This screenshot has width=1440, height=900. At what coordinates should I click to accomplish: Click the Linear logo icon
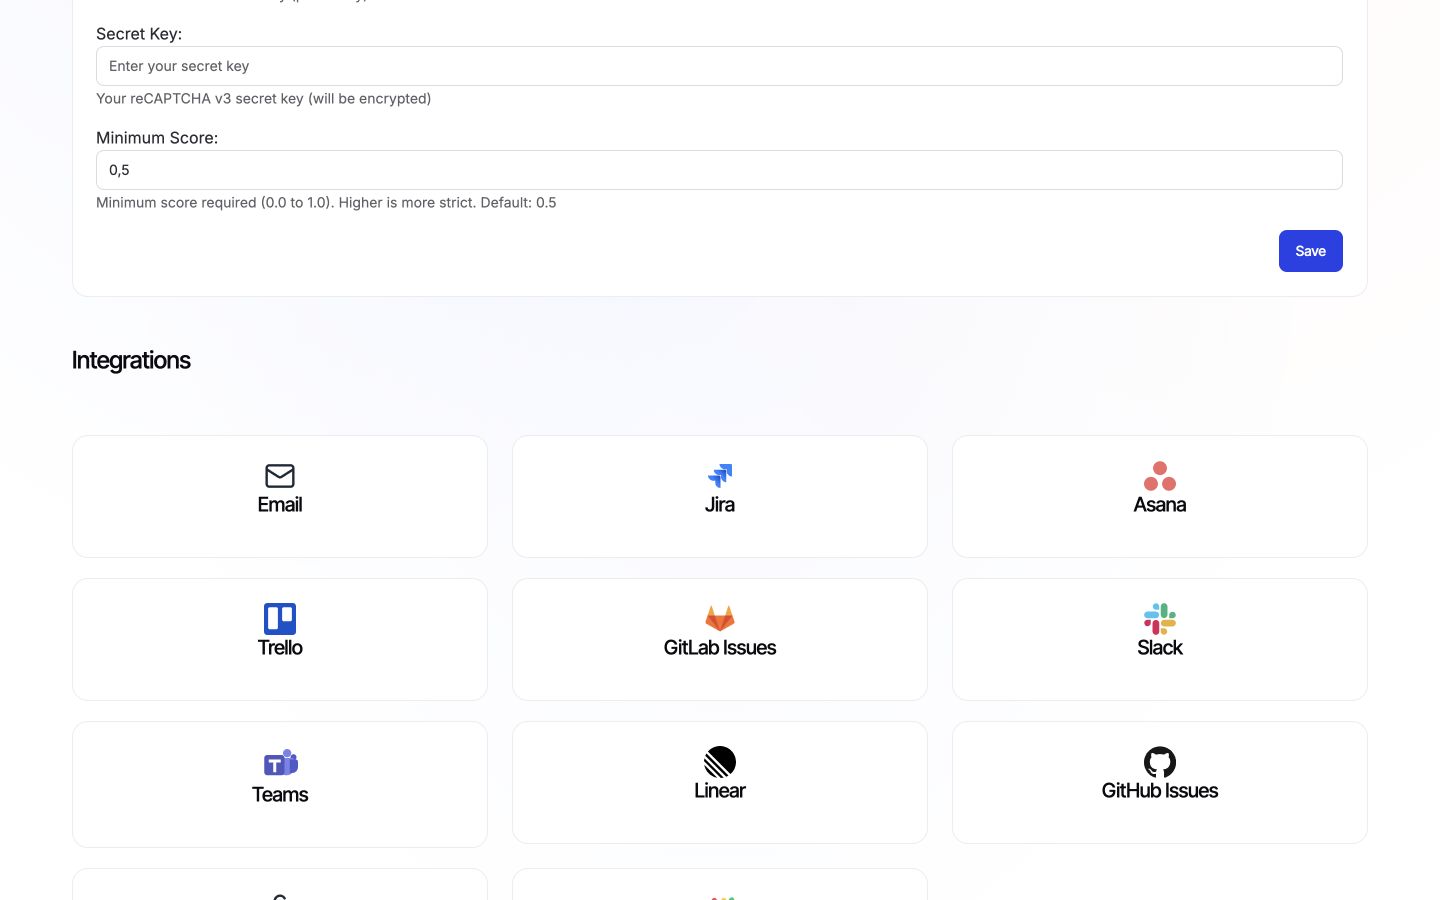(720, 762)
